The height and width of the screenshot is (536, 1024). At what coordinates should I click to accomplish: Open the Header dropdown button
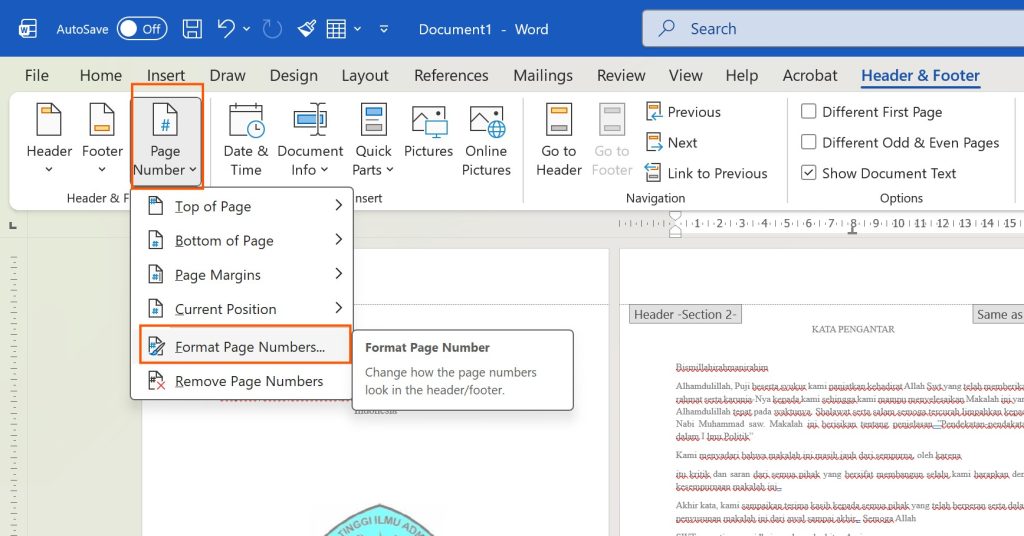click(49, 140)
